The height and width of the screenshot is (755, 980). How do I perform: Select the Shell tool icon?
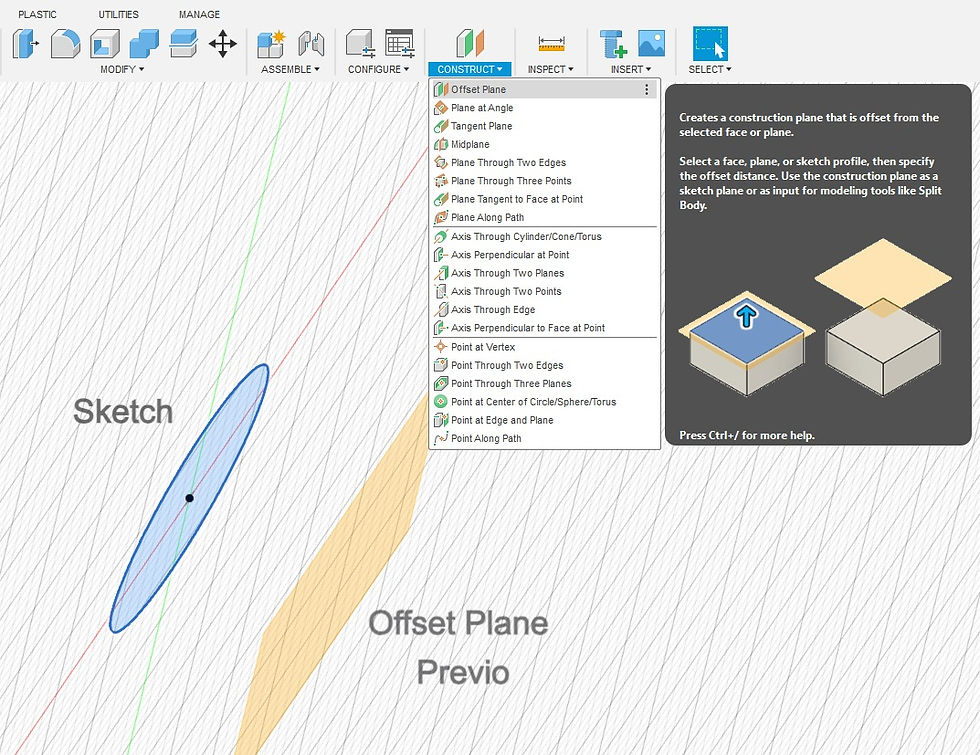tap(103, 44)
